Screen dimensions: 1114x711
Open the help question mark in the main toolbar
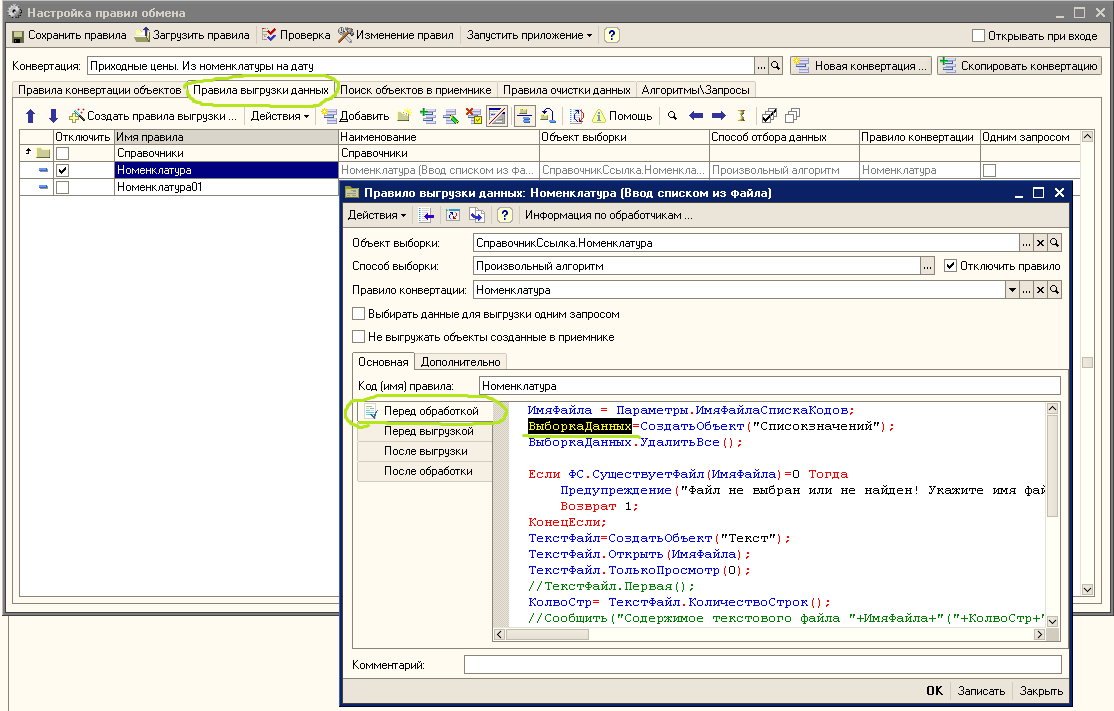pos(612,35)
